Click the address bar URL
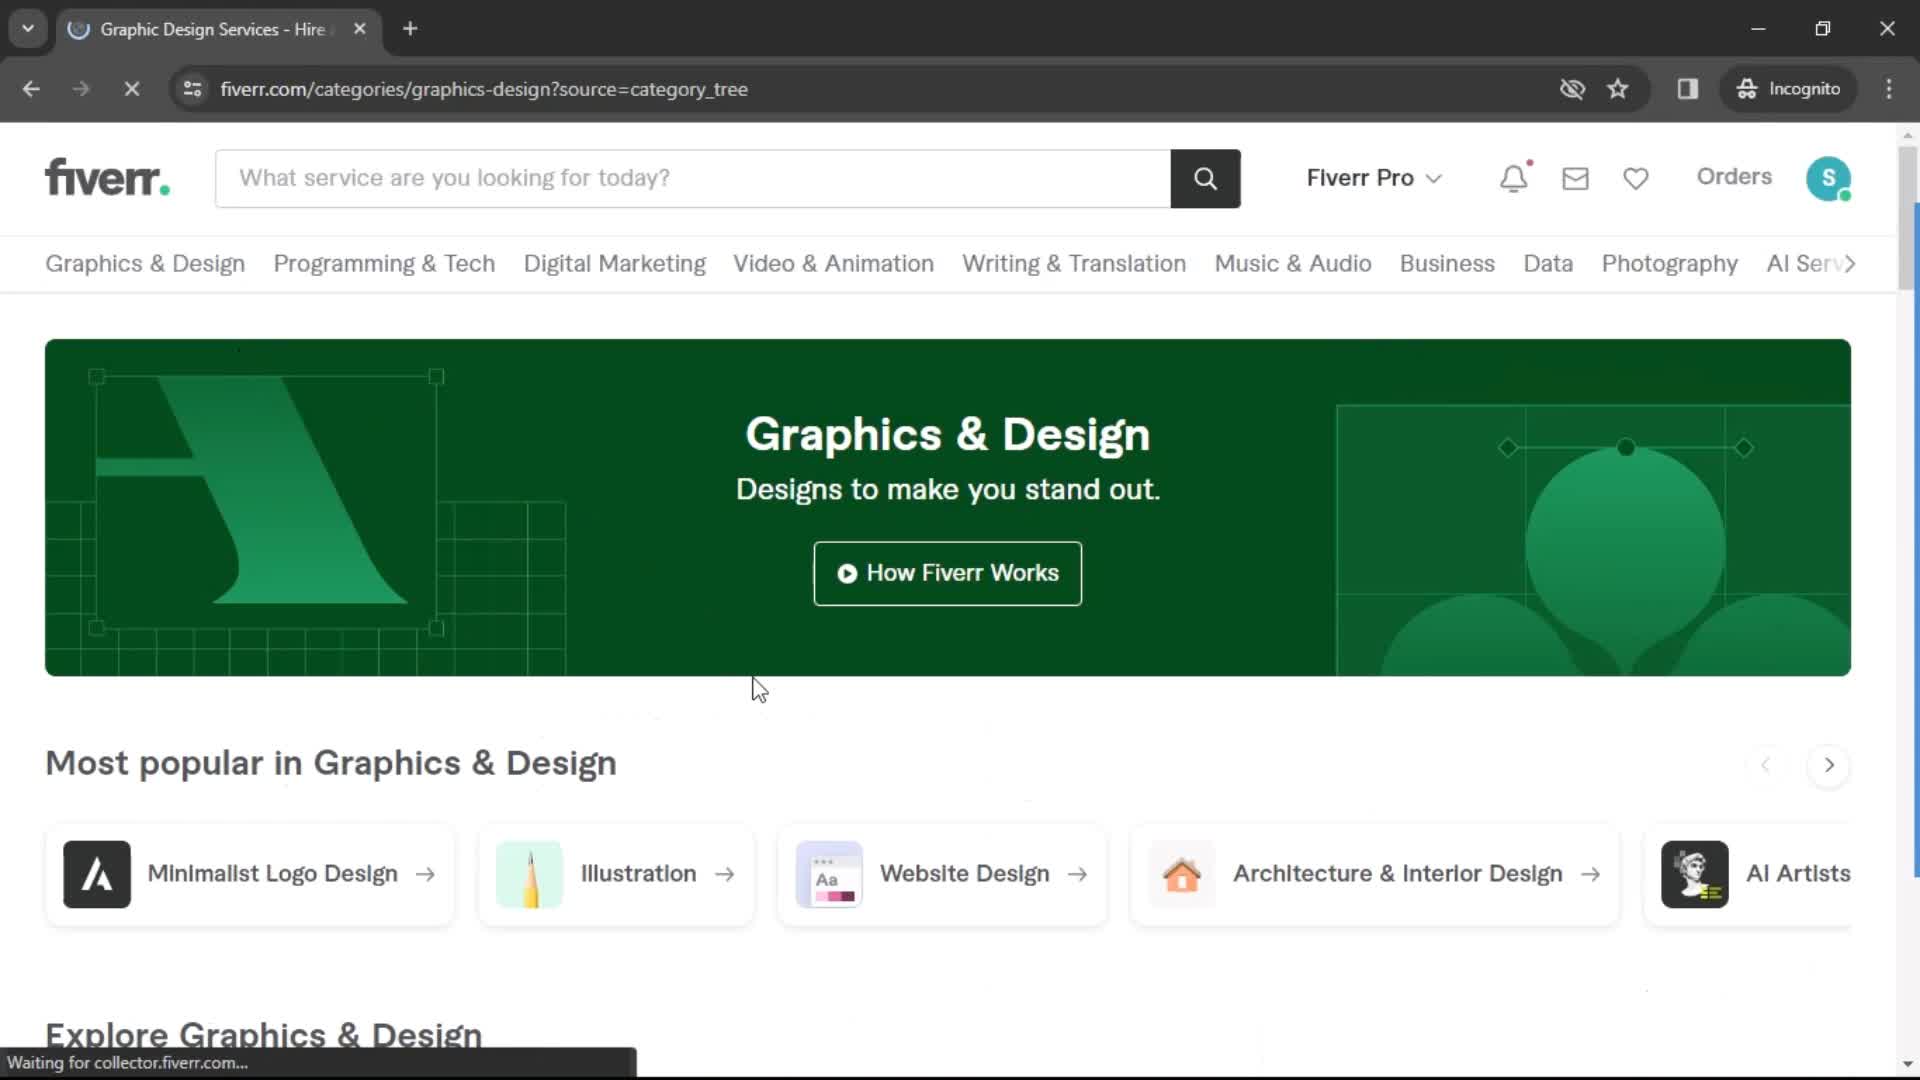The width and height of the screenshot is (1920, 1080). [484, 89]
